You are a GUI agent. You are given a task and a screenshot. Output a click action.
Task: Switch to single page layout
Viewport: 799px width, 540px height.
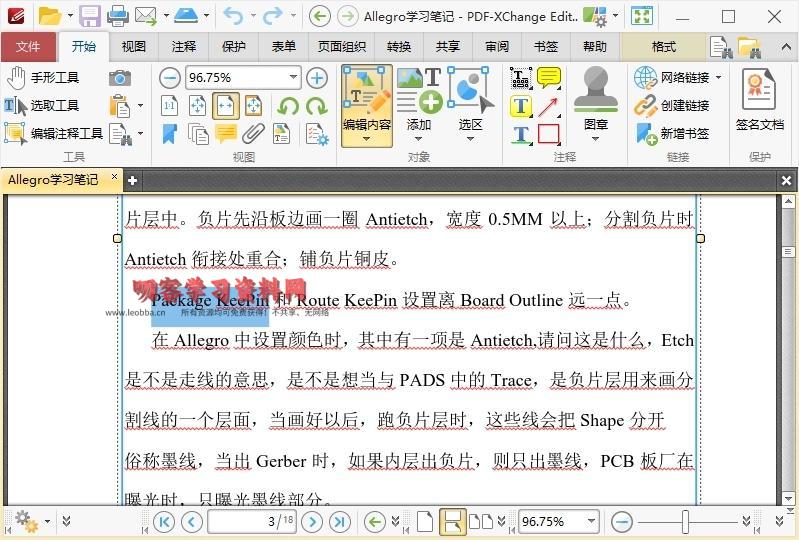pyautogui.click(x=425, y=521)
